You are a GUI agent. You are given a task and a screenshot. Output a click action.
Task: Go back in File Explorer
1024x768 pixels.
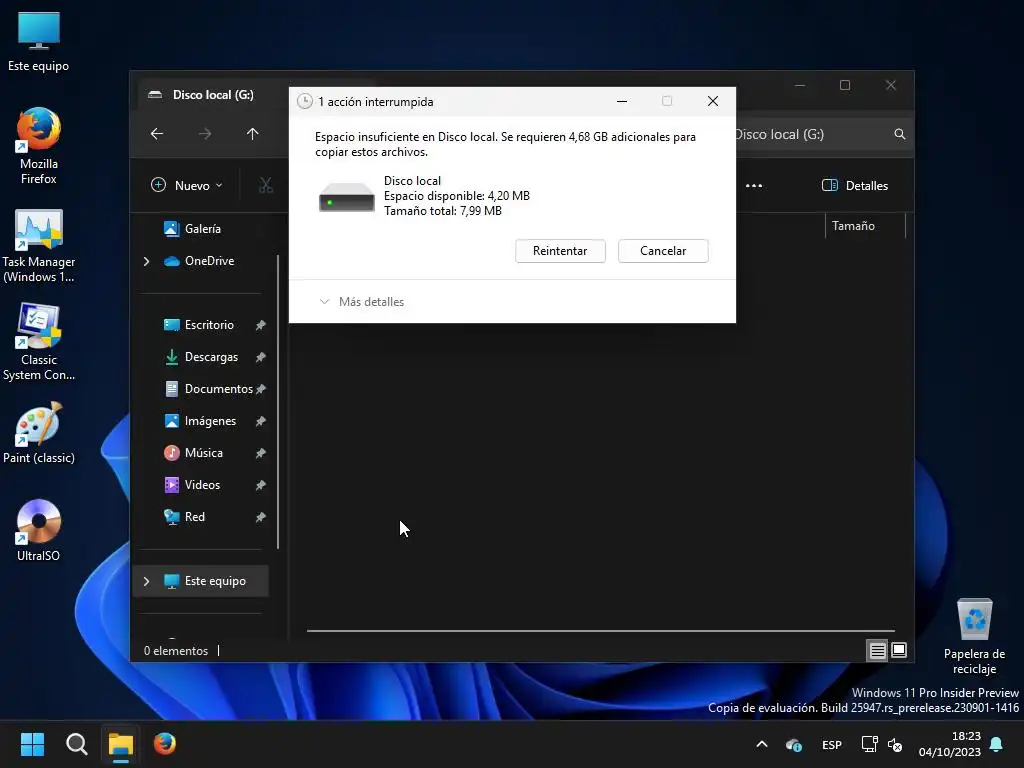[x=157, y=134]
